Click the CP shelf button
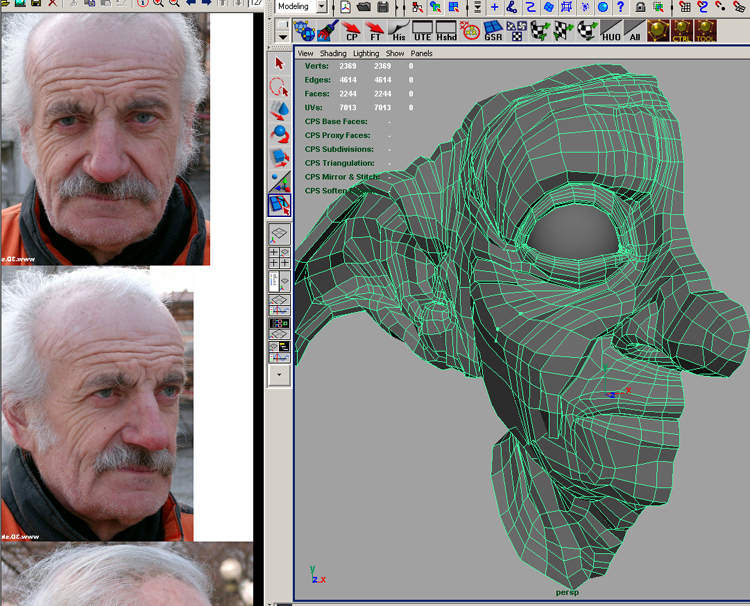Image resolution: width=750 pixels, height=606 pixels. pos(352,32)
